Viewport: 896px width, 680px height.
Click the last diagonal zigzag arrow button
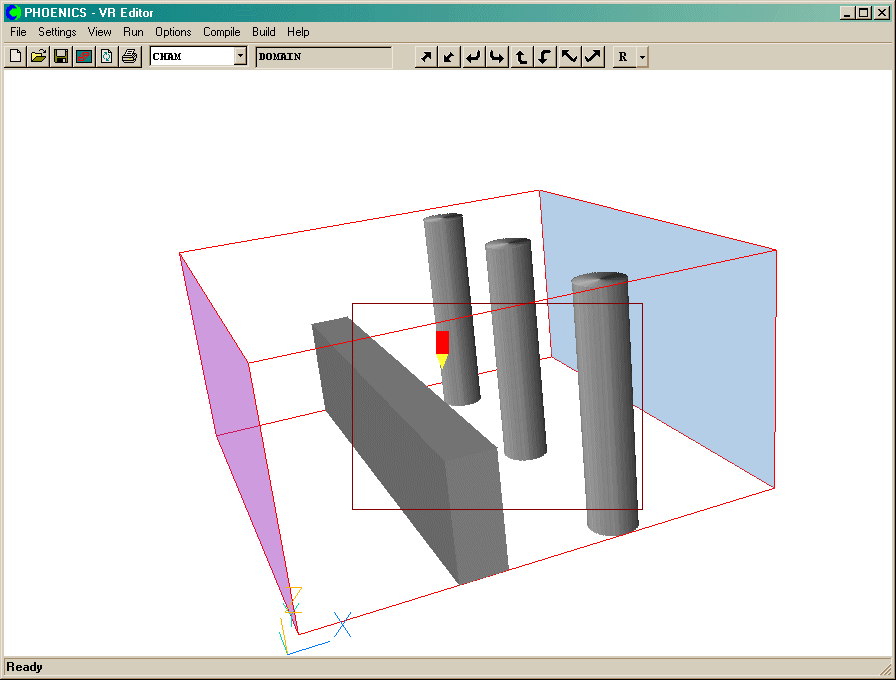pyautogui.click(x=594, y=57)
